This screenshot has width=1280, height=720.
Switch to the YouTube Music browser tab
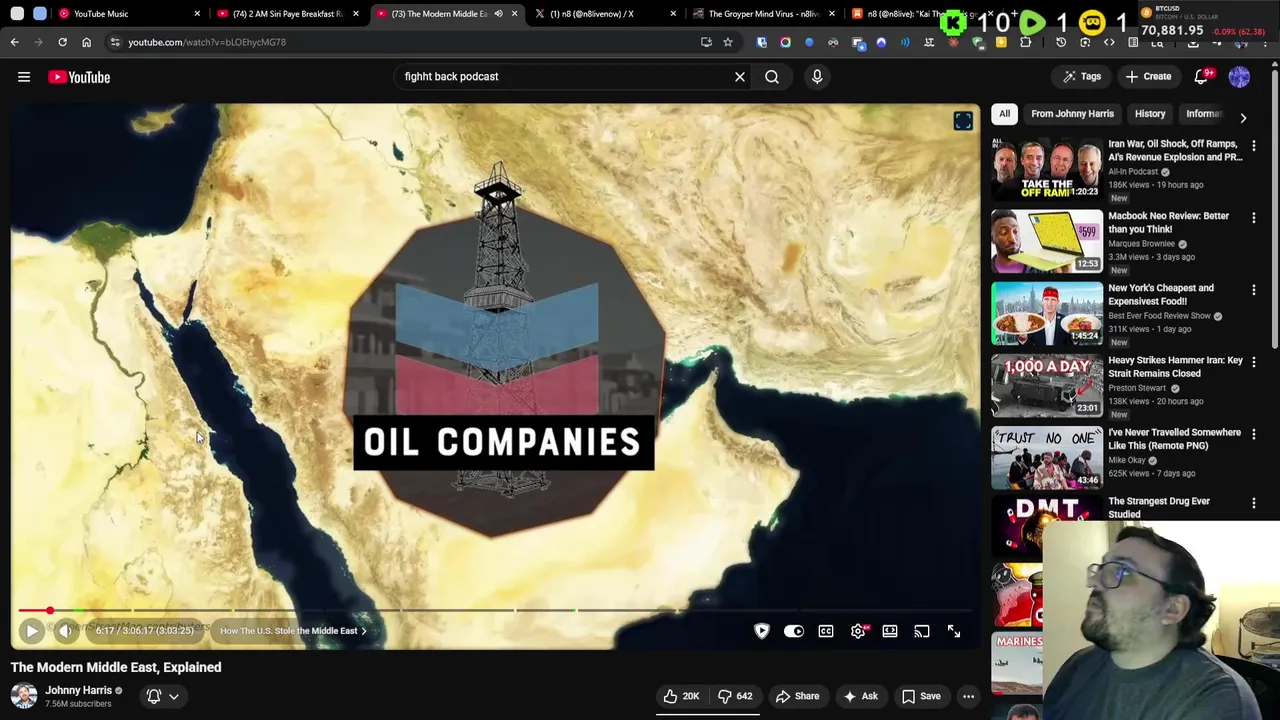[129, 14]
